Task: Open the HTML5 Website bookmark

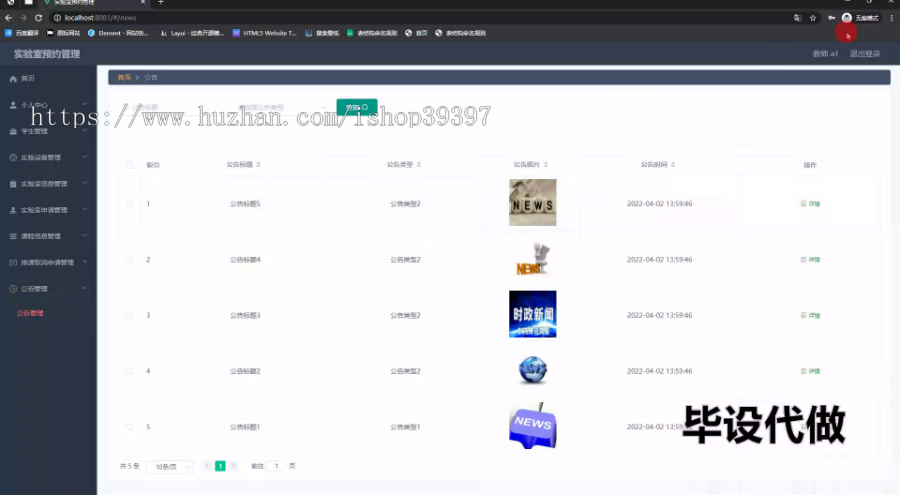Action: (264, 33)
